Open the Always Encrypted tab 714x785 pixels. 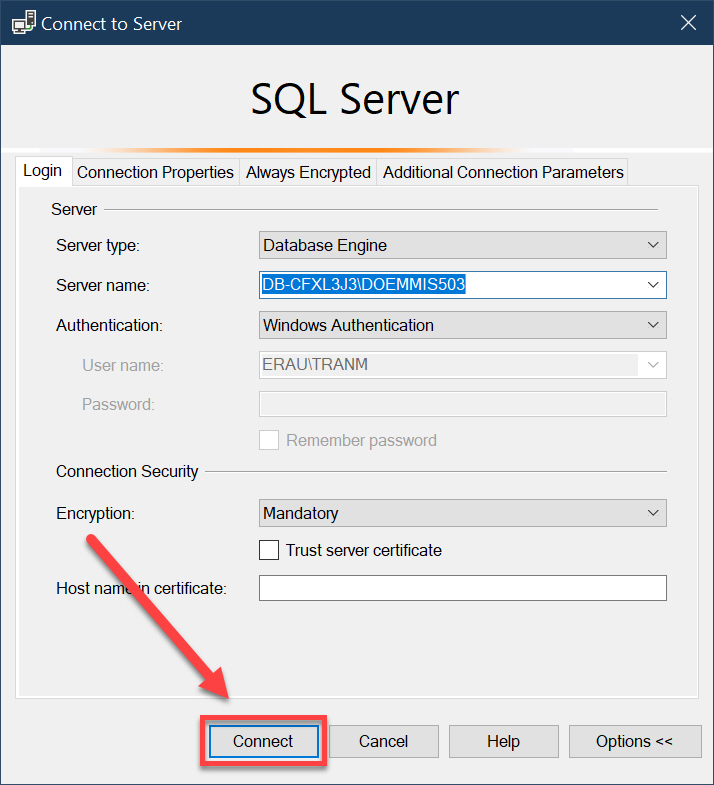308,172
